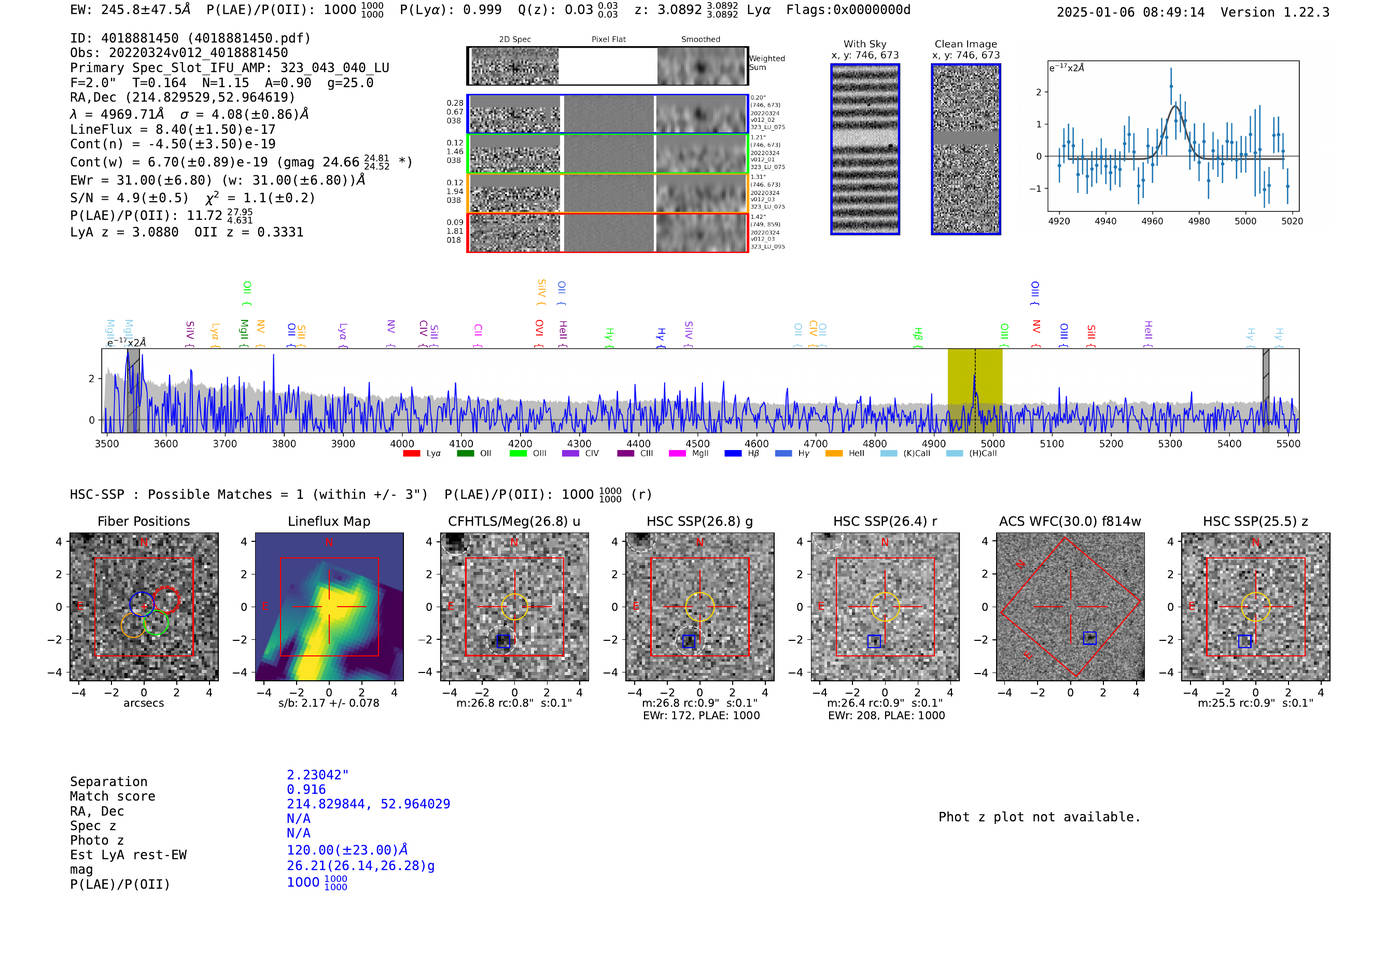Click the red Lyα legend swatch
This screenshot has height=953, width=1400.
click(411, 454)
